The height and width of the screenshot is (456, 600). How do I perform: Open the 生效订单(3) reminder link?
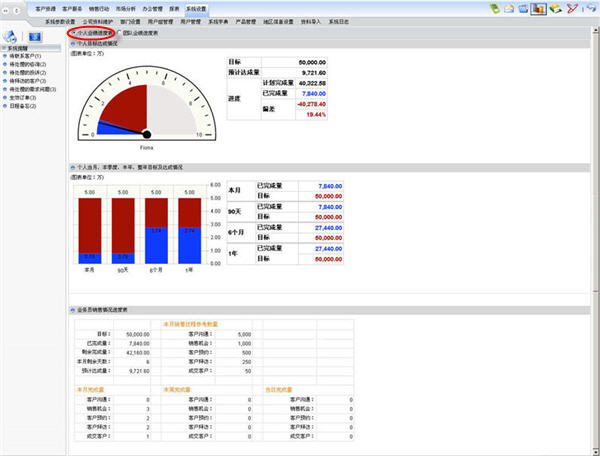click(23, 98)
